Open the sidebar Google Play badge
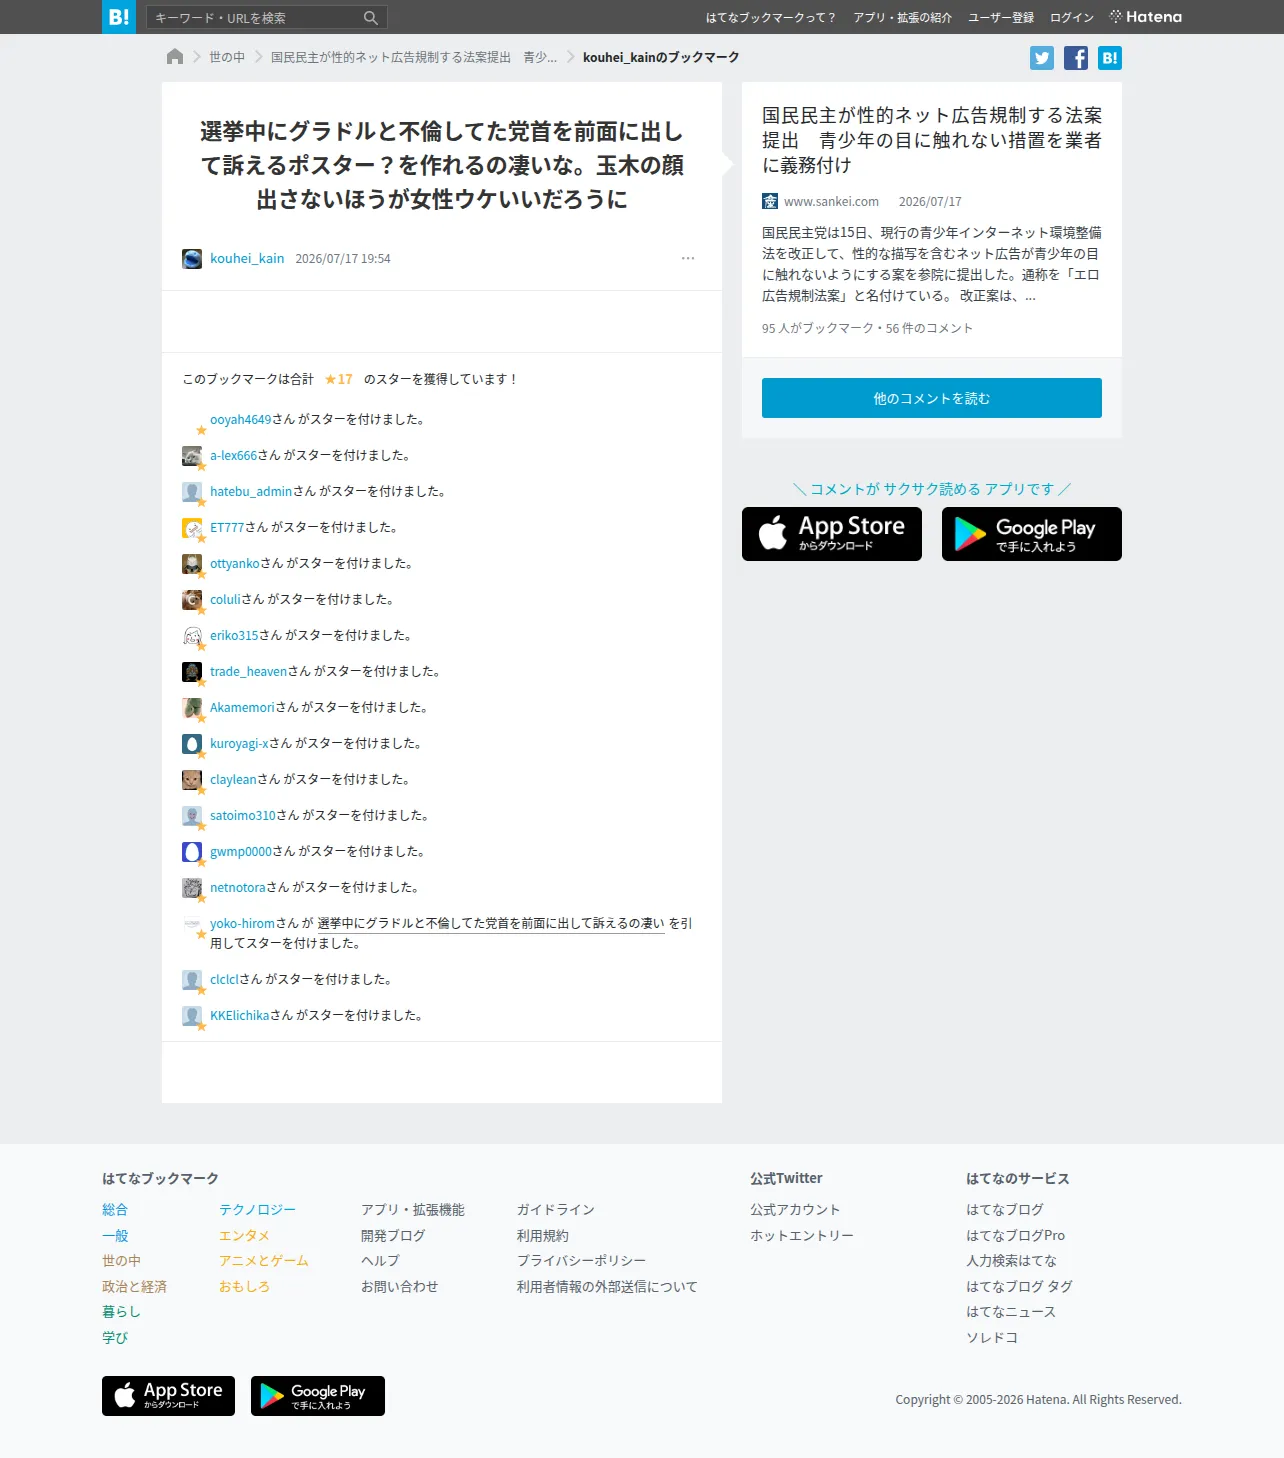Viewport: 1284px width, 1458px height. 1032,534
